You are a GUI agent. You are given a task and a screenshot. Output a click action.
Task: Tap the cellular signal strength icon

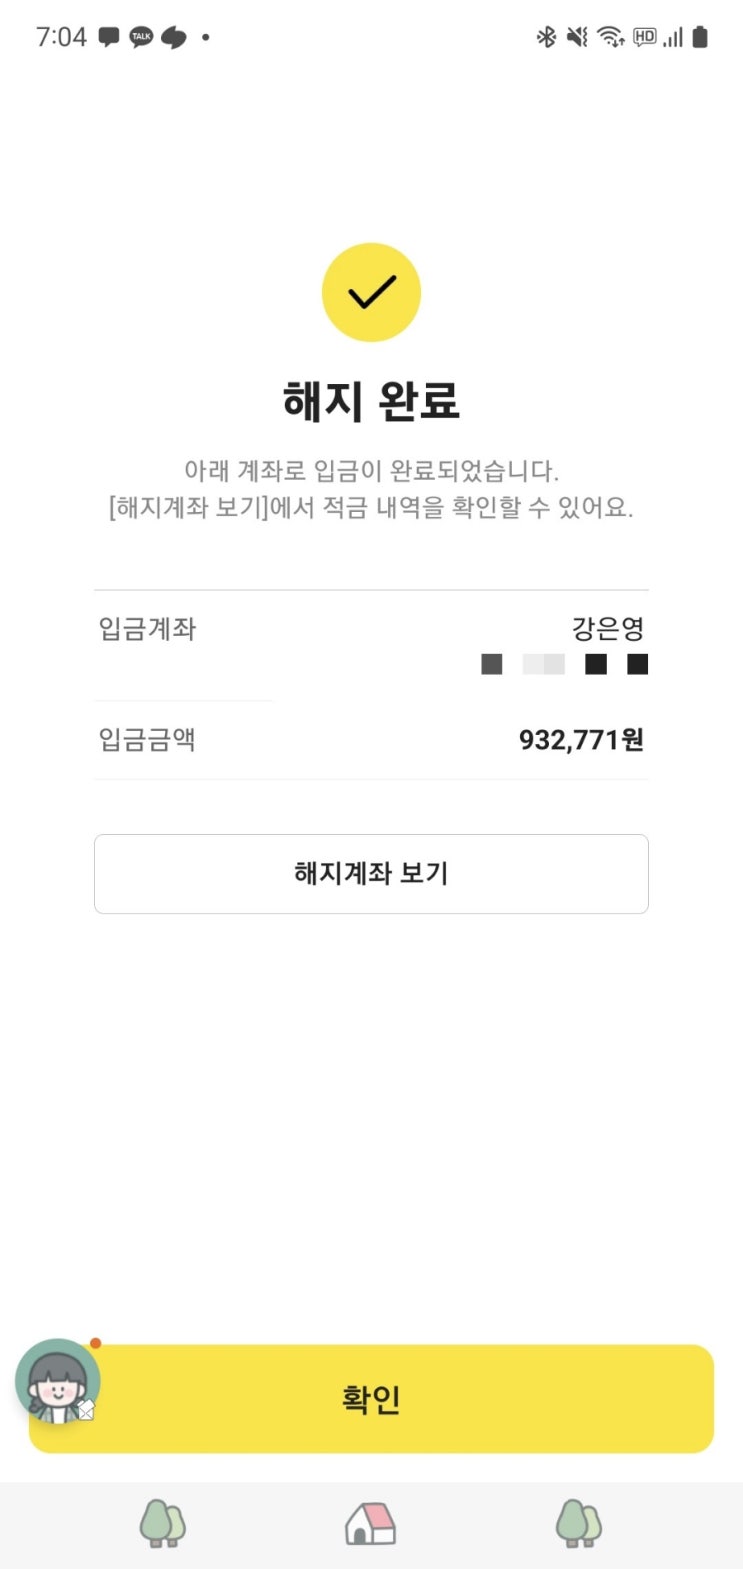pos(673,37)
